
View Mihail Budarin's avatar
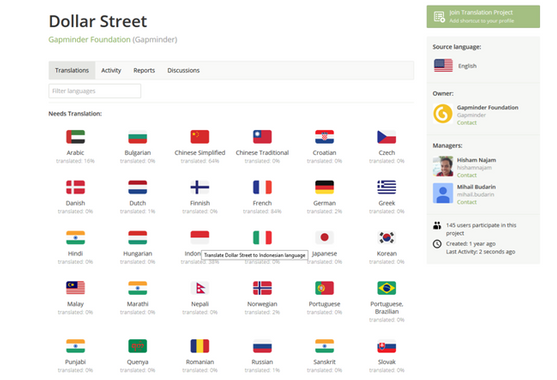click(x=443, y=193)
